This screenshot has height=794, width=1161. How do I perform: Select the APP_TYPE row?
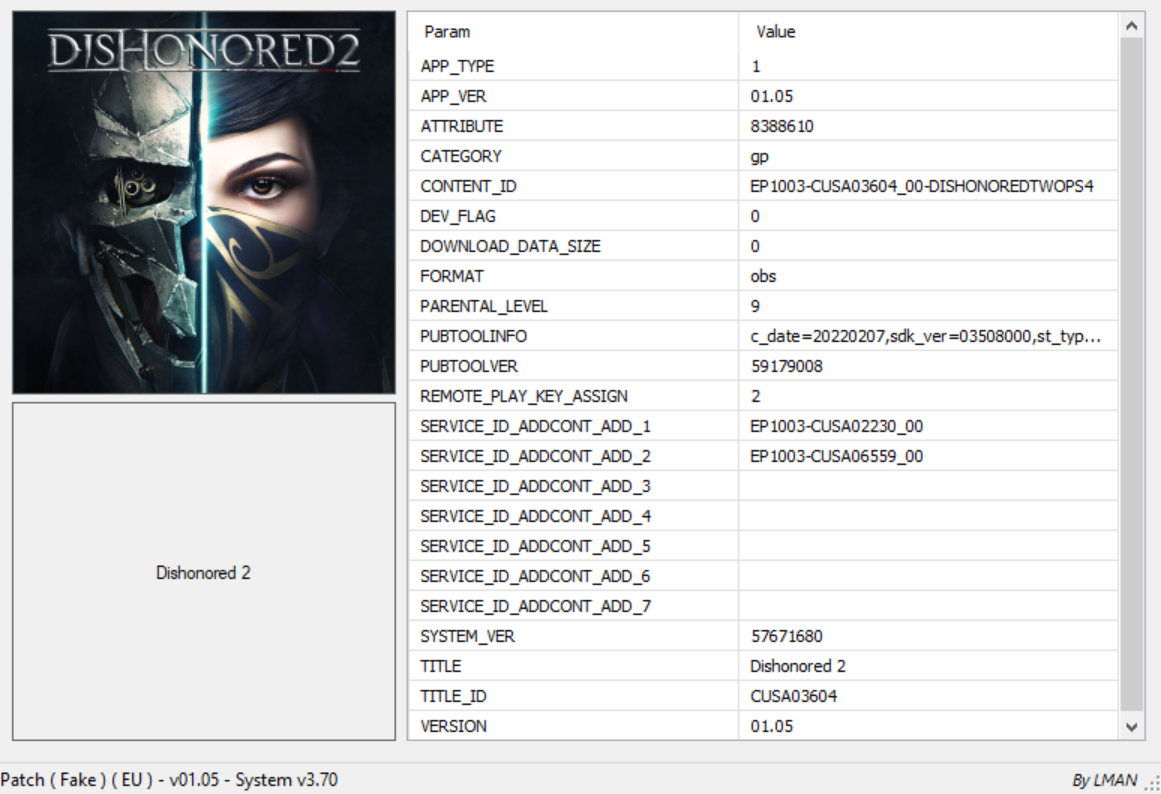coord(763,66)
